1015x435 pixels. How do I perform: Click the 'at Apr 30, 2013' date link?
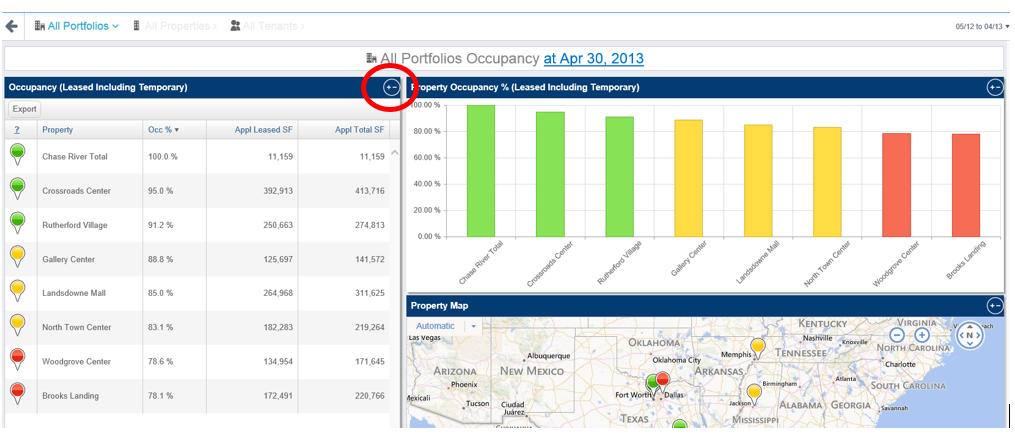(x=594, y=59)
